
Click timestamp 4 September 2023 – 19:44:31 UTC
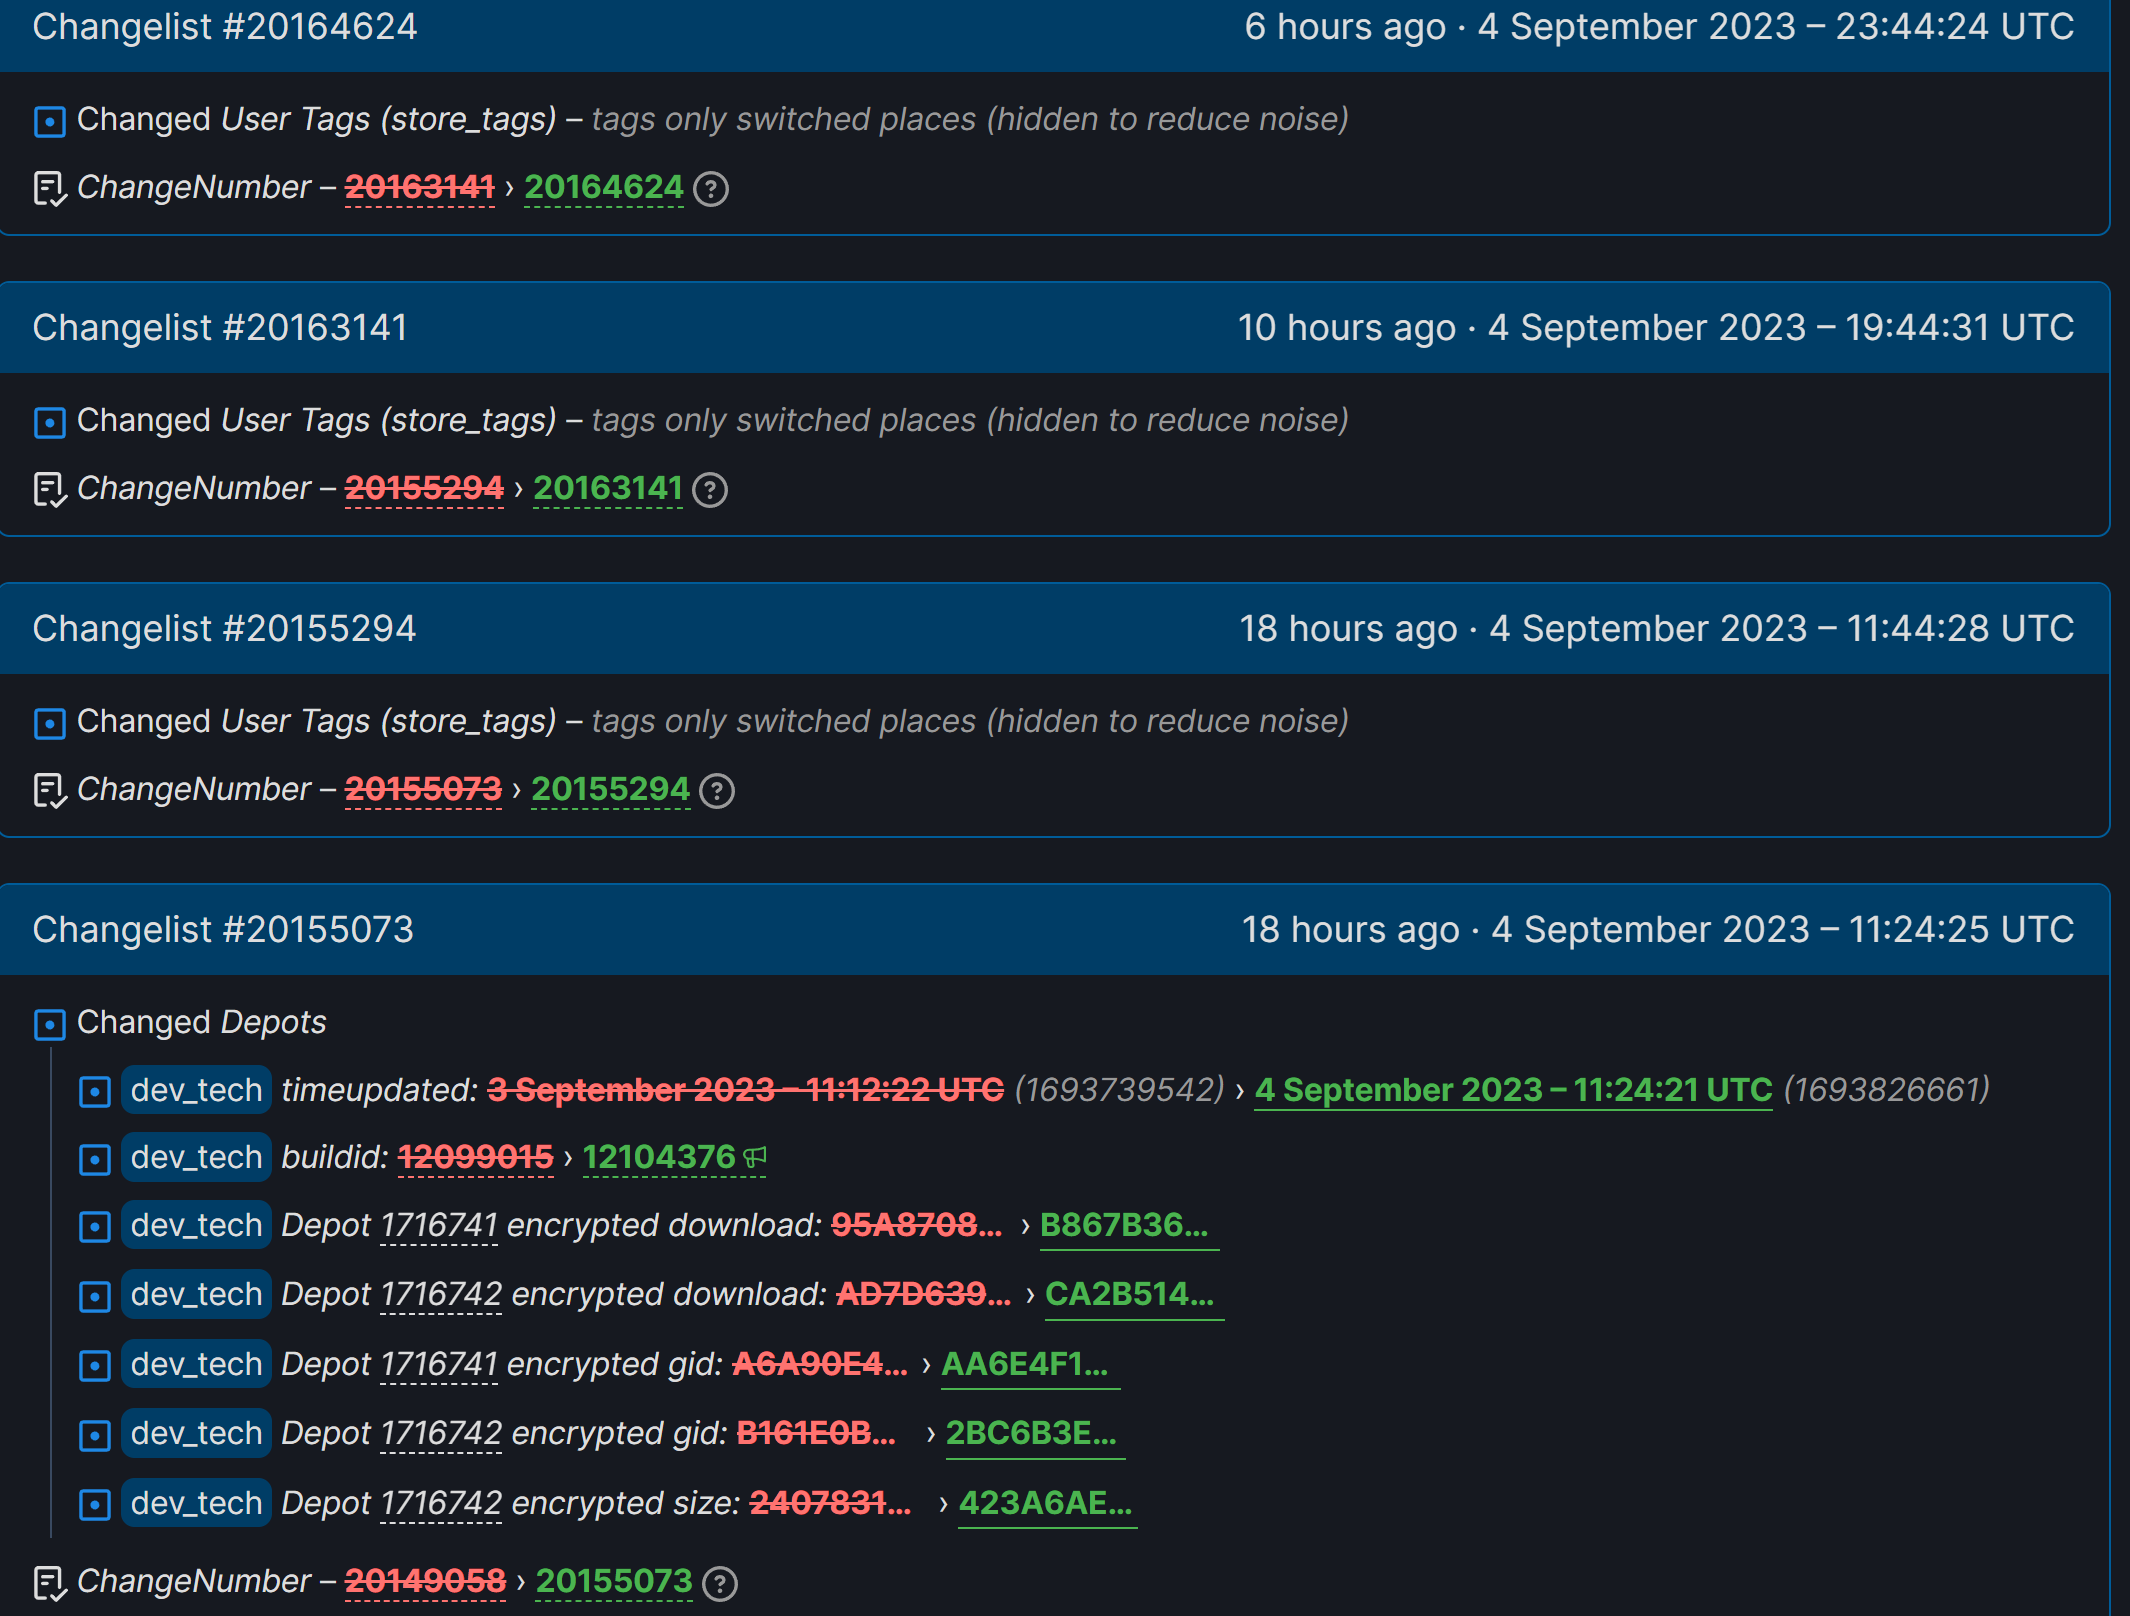point(1781,328)
